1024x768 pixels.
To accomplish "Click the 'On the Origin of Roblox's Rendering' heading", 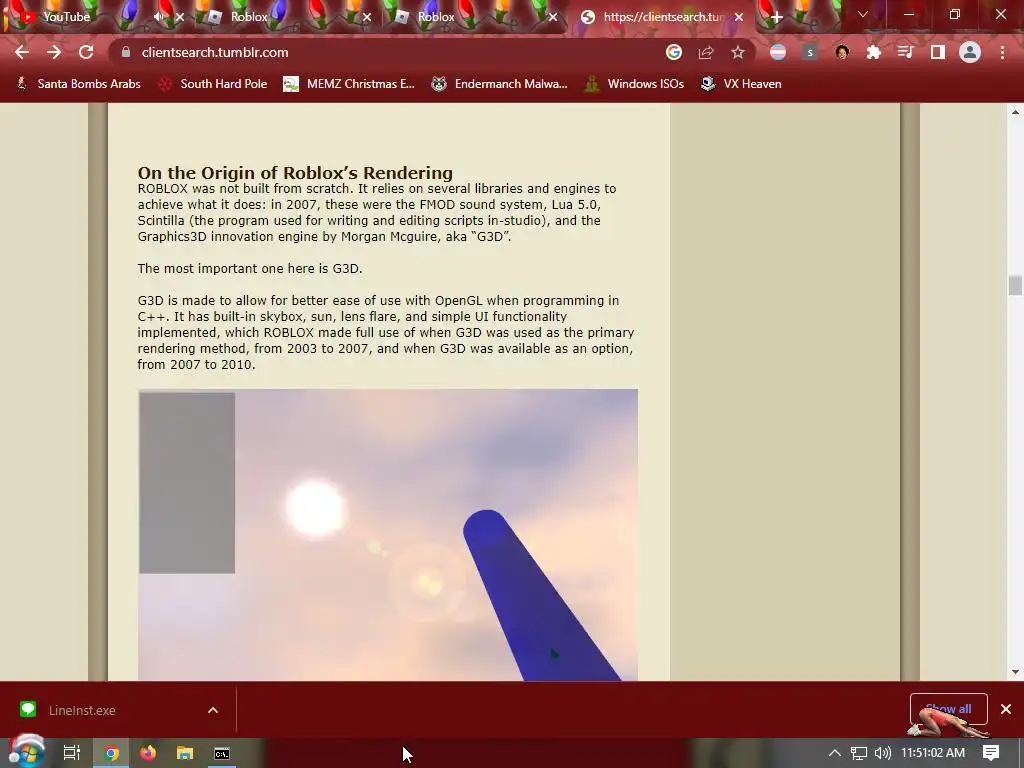I will (295, 172).
